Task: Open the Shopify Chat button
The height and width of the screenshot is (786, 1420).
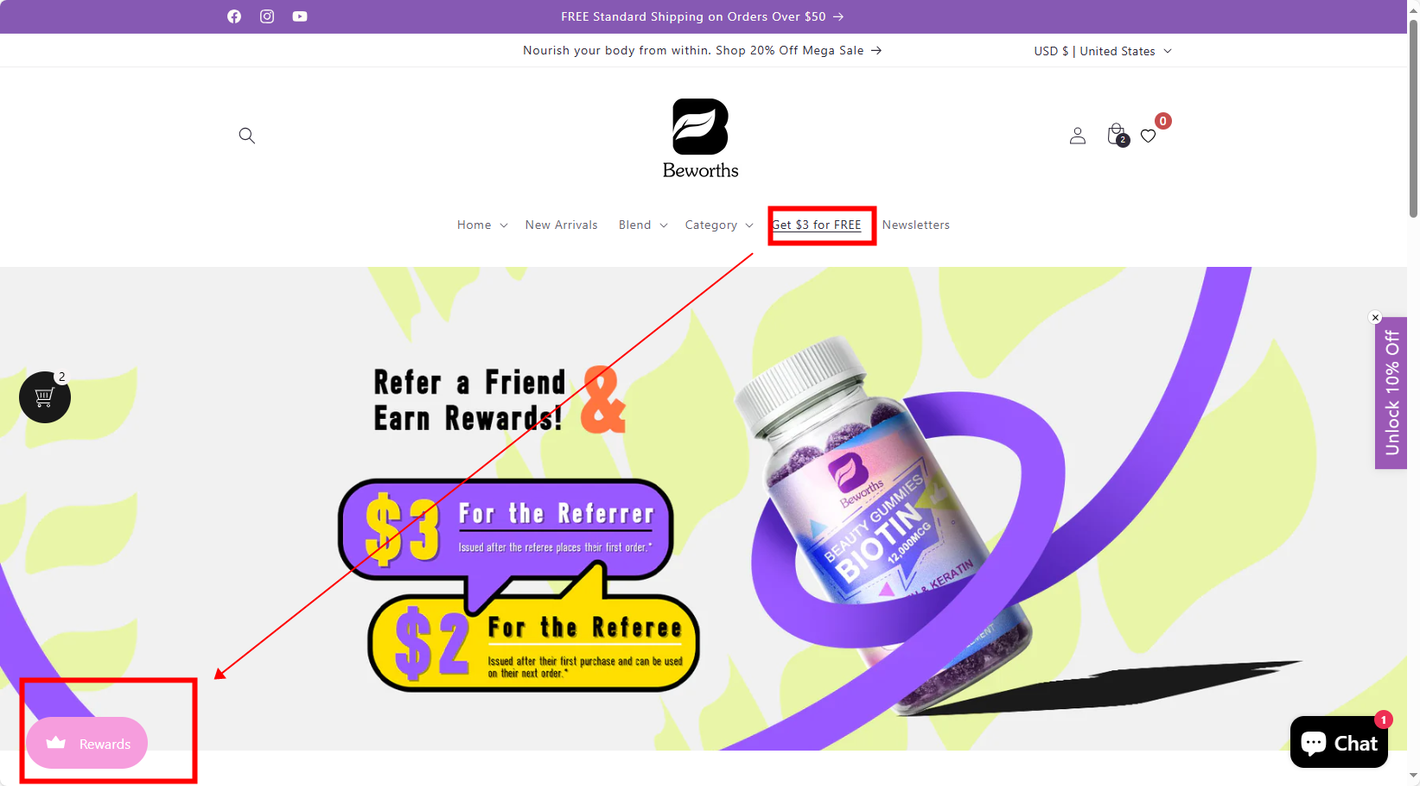Action: coord(1339,743)
